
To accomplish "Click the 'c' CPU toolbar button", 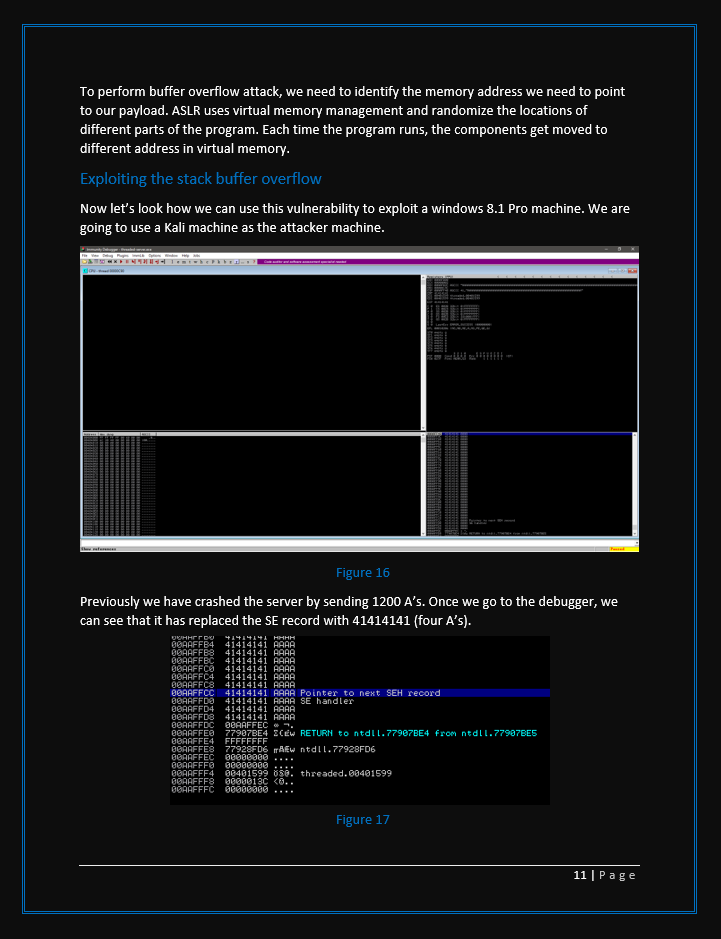I will (x=207, y=262).
